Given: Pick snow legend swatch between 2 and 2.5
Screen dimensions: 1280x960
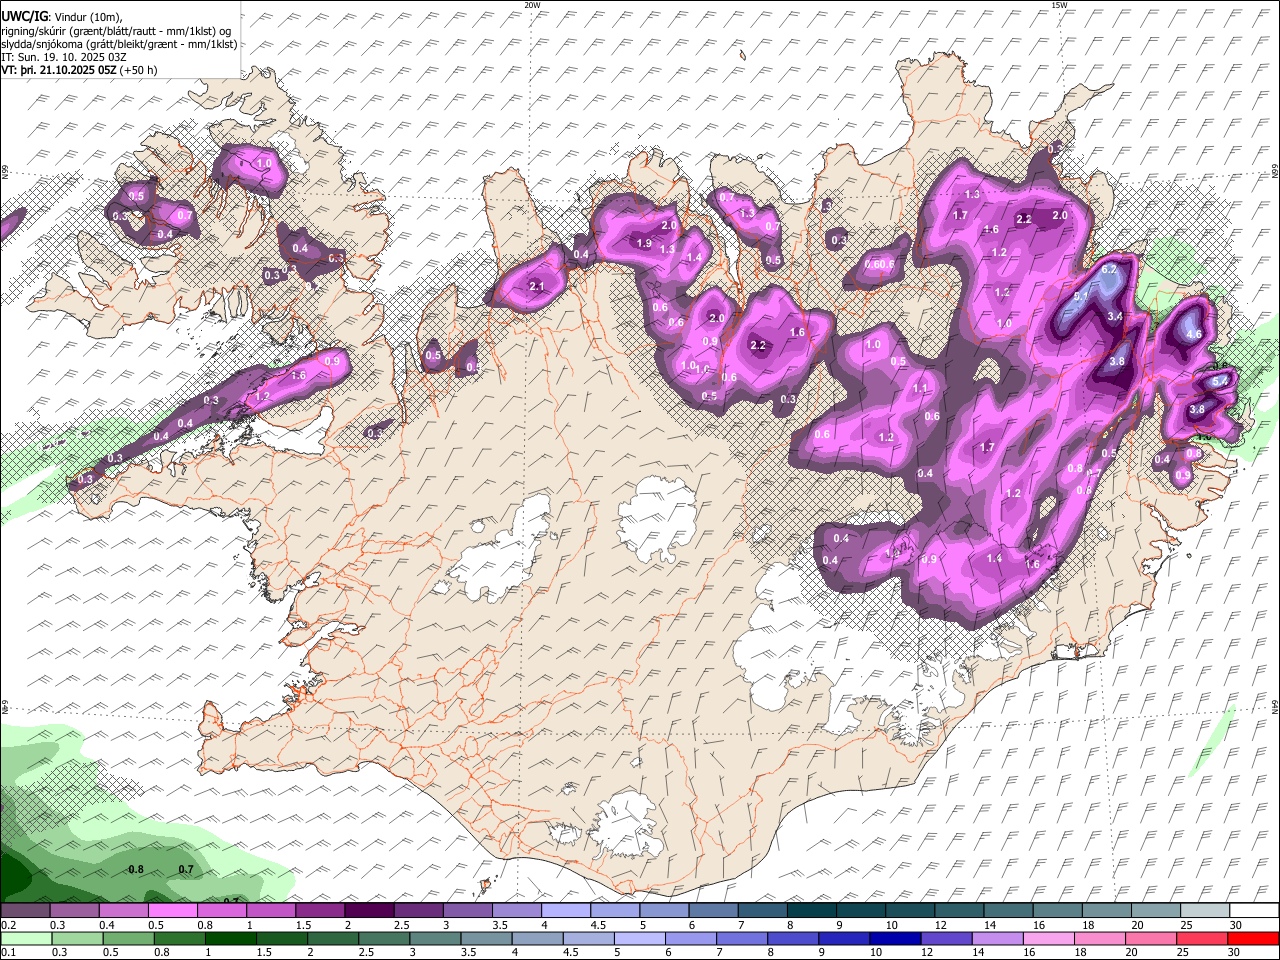Looking at the screenshot, I should pos(368,911).
